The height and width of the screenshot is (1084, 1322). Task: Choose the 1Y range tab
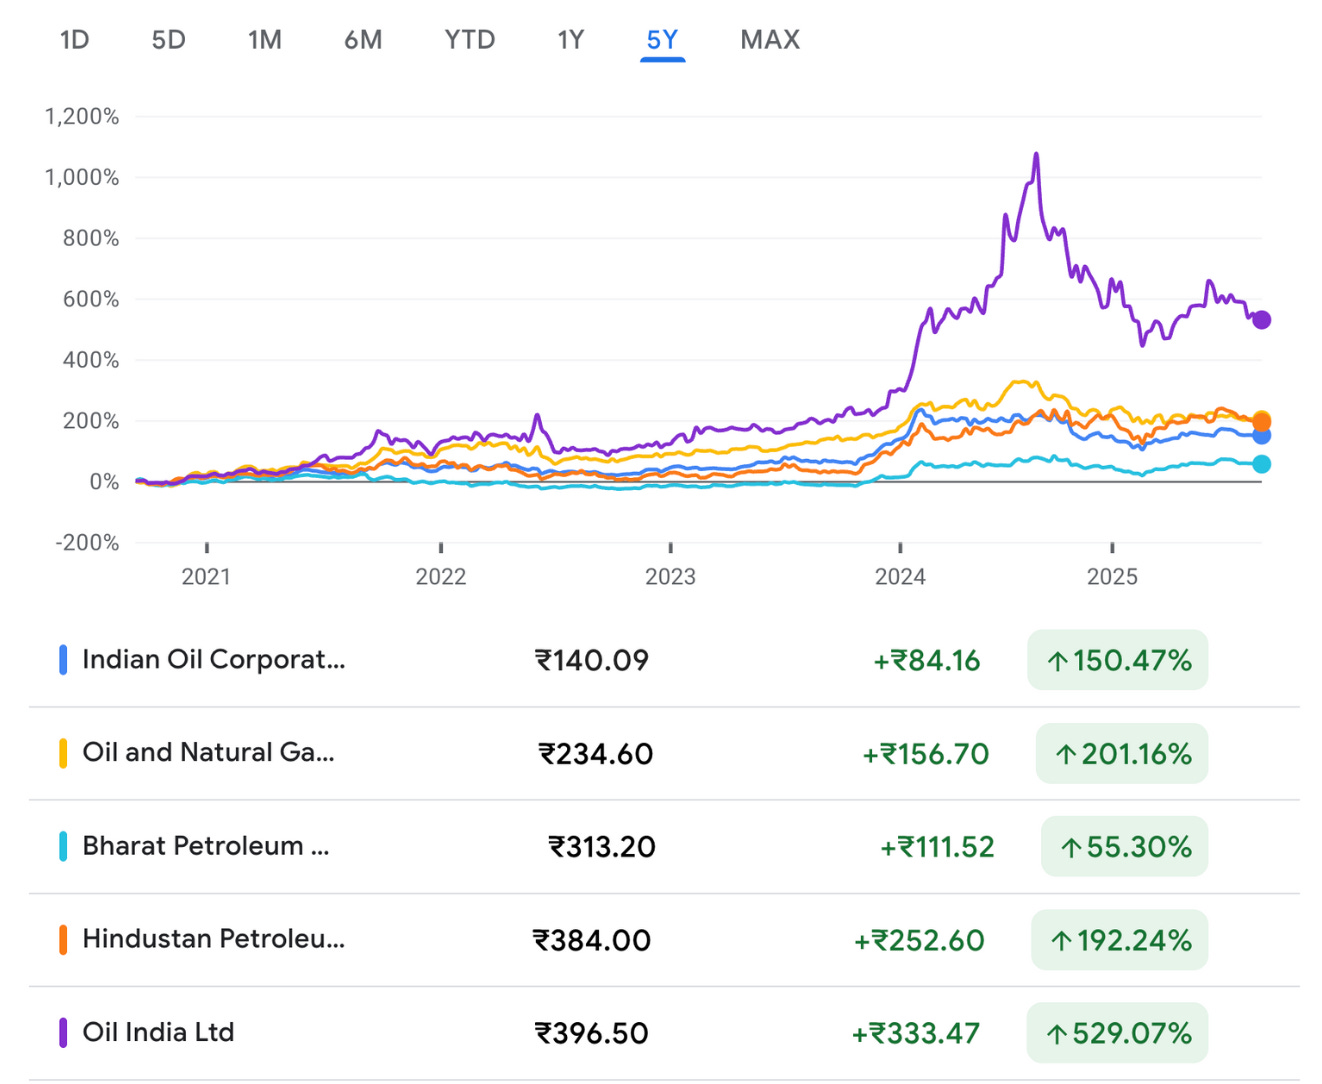(x=571, y=40)
